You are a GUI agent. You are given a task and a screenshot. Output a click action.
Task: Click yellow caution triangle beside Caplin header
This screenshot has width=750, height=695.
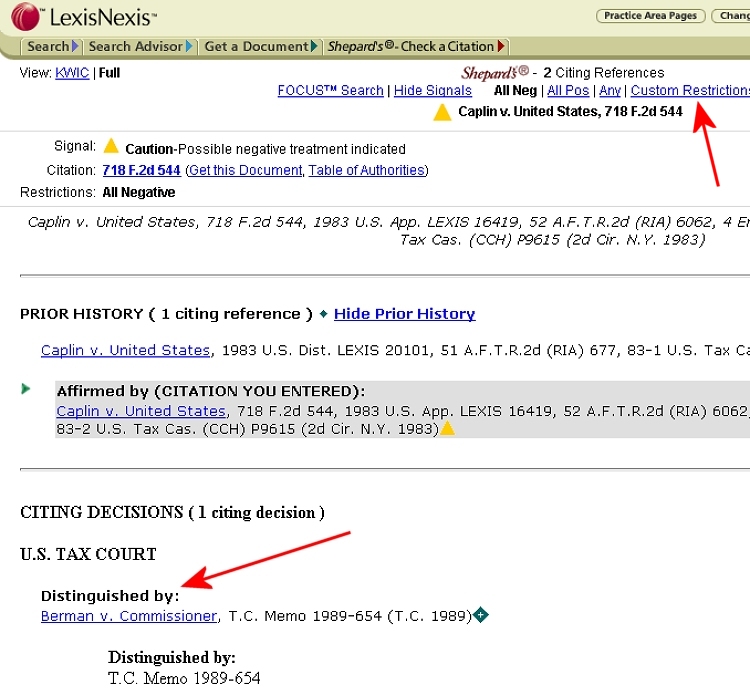442,112
